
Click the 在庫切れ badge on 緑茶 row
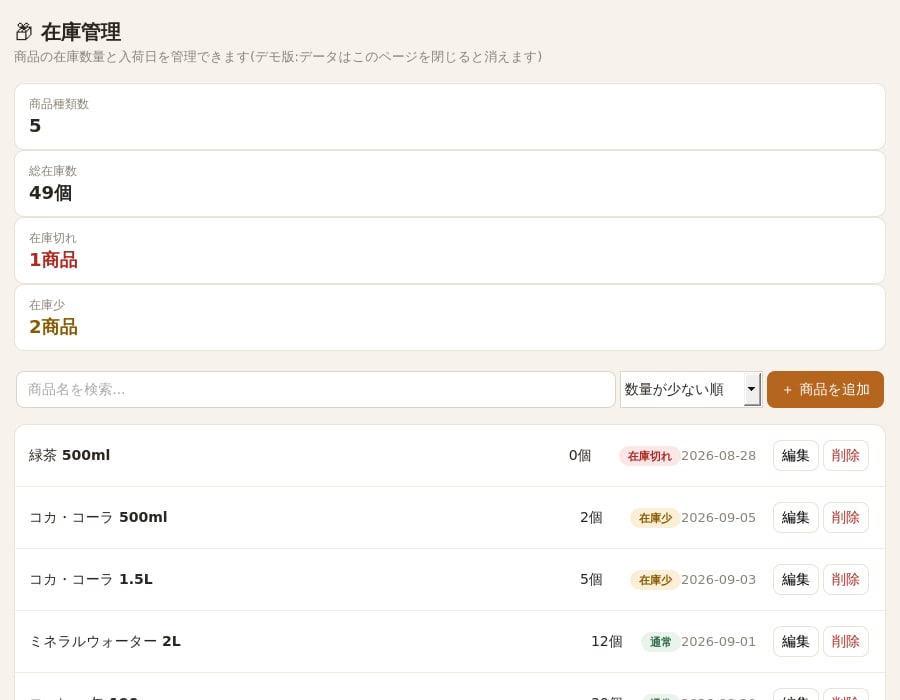tap(649, 456)
